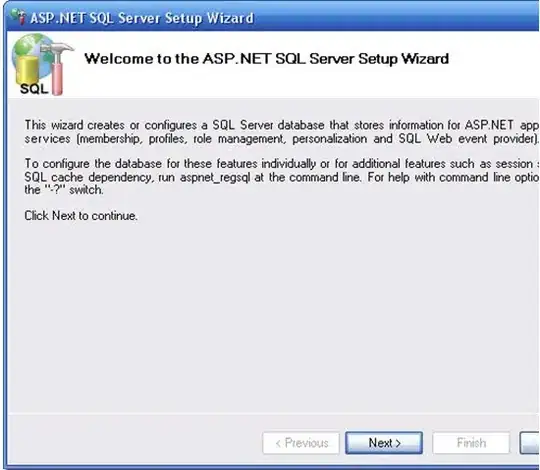Click the greyed-out Finish button
This screenshot has height=470, width=540.
coord(471,443)
